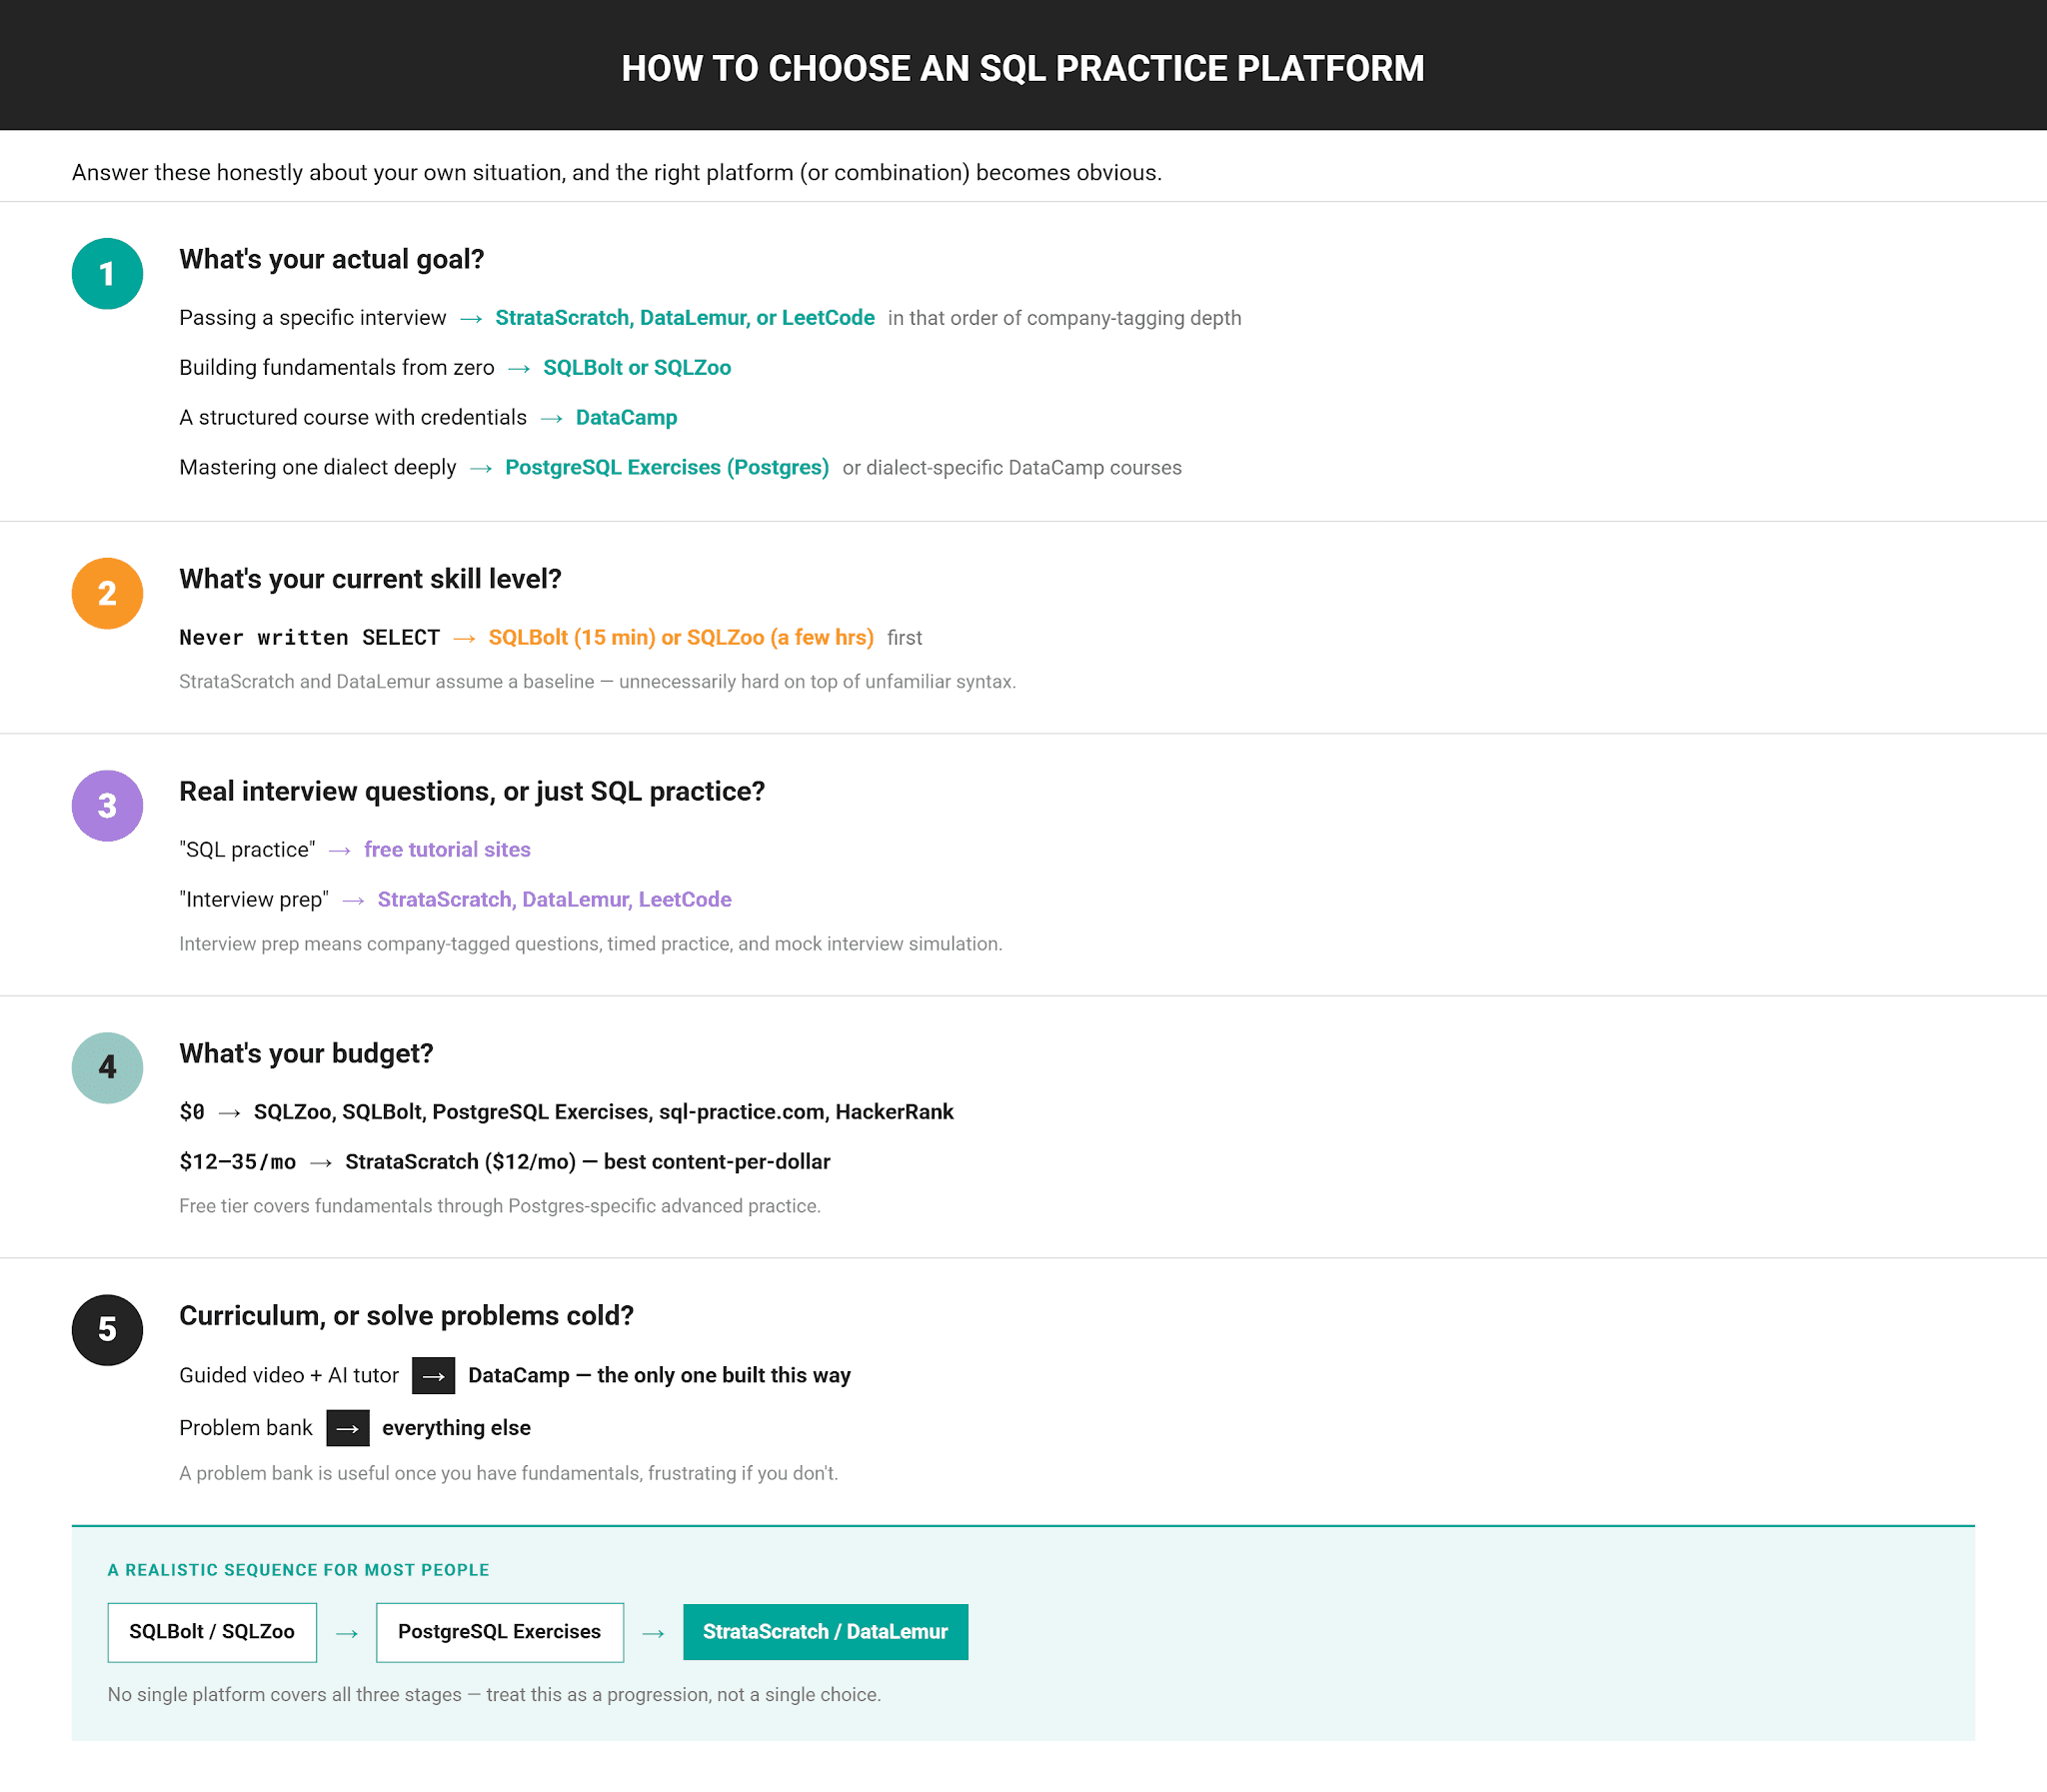Click the quoted 'SQL practice' label

(247, 850)
